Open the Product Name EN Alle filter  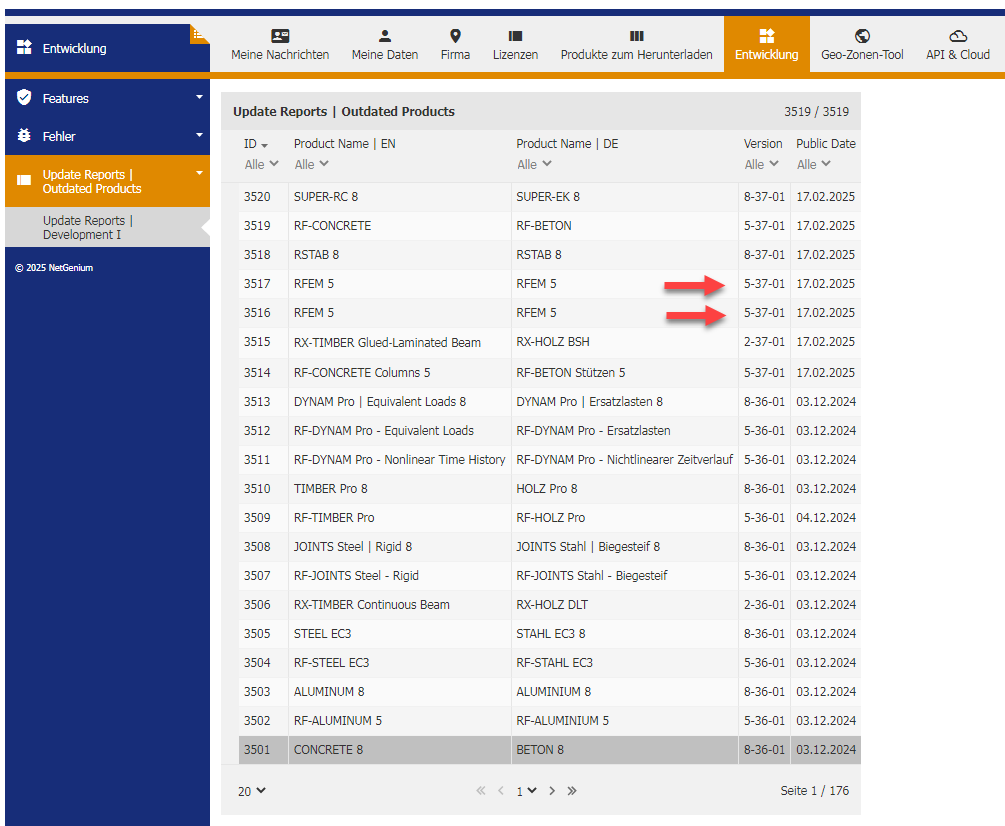click(311, 164)
